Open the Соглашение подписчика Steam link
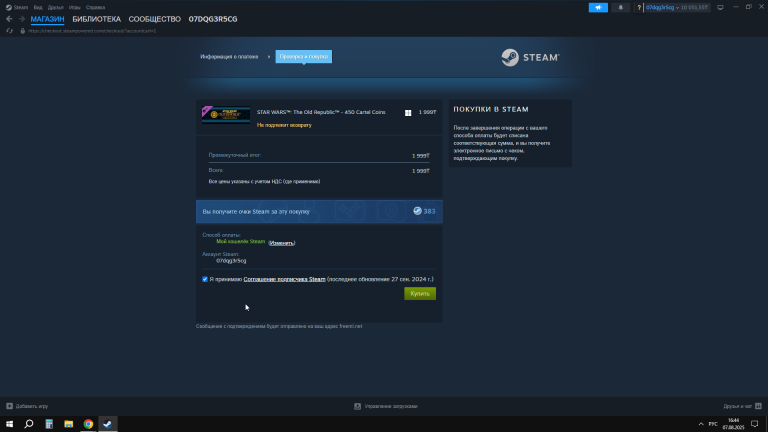 pos(285,279)
